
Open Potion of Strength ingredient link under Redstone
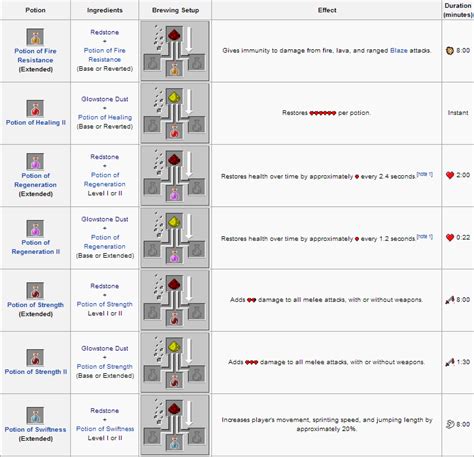click(x=105, y=304)
